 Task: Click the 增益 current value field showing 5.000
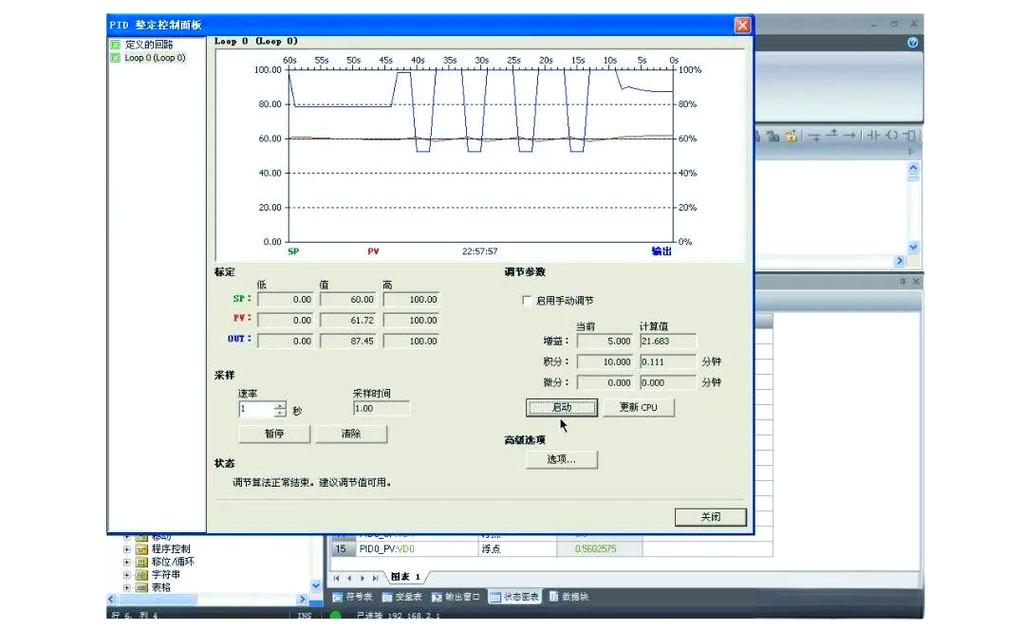coord(605,341)
